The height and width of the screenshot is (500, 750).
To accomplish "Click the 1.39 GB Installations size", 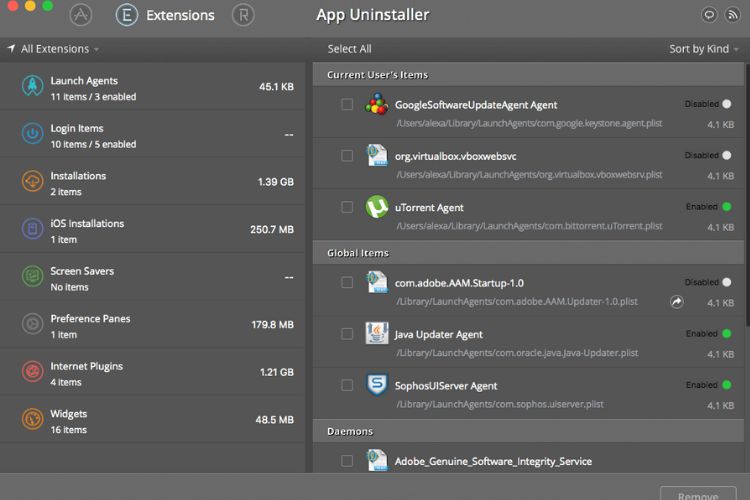I will click(x=276, y=182).
